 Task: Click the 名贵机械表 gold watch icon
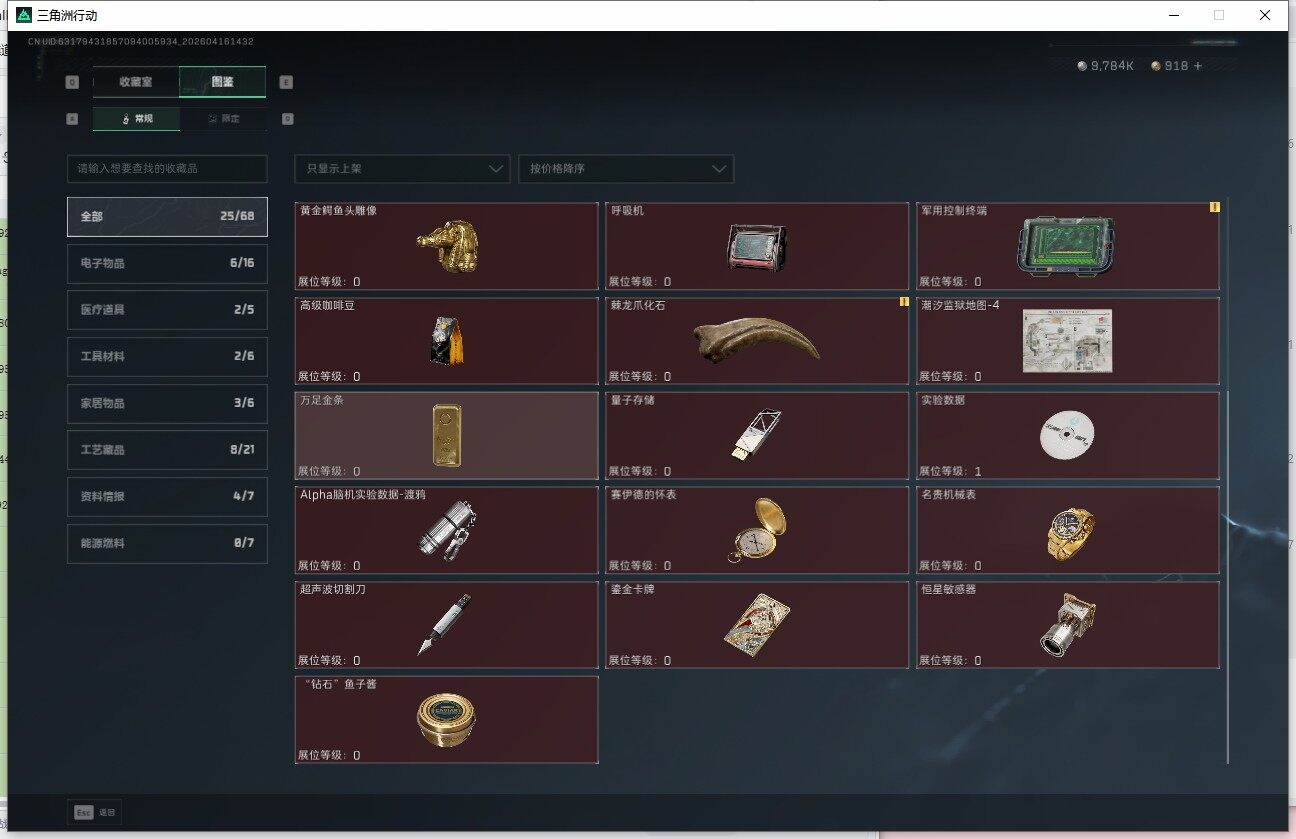point(1069,532)
